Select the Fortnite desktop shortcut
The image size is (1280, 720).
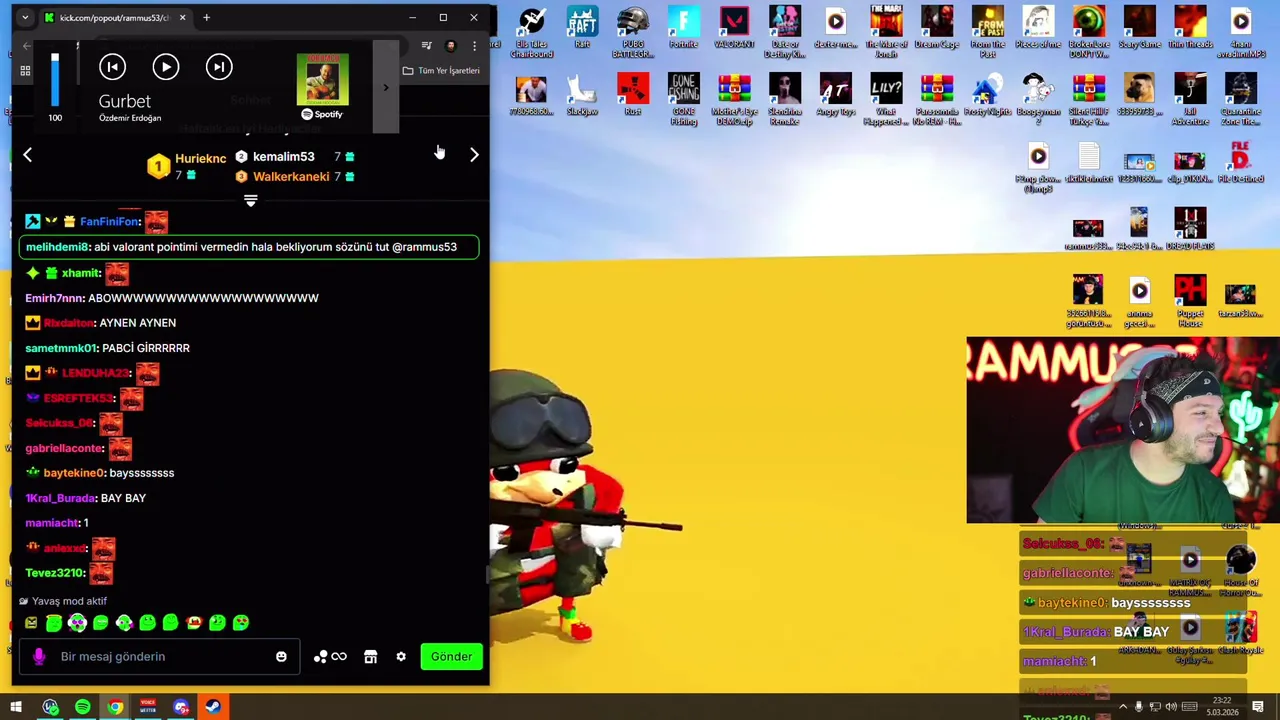point(684,28)
